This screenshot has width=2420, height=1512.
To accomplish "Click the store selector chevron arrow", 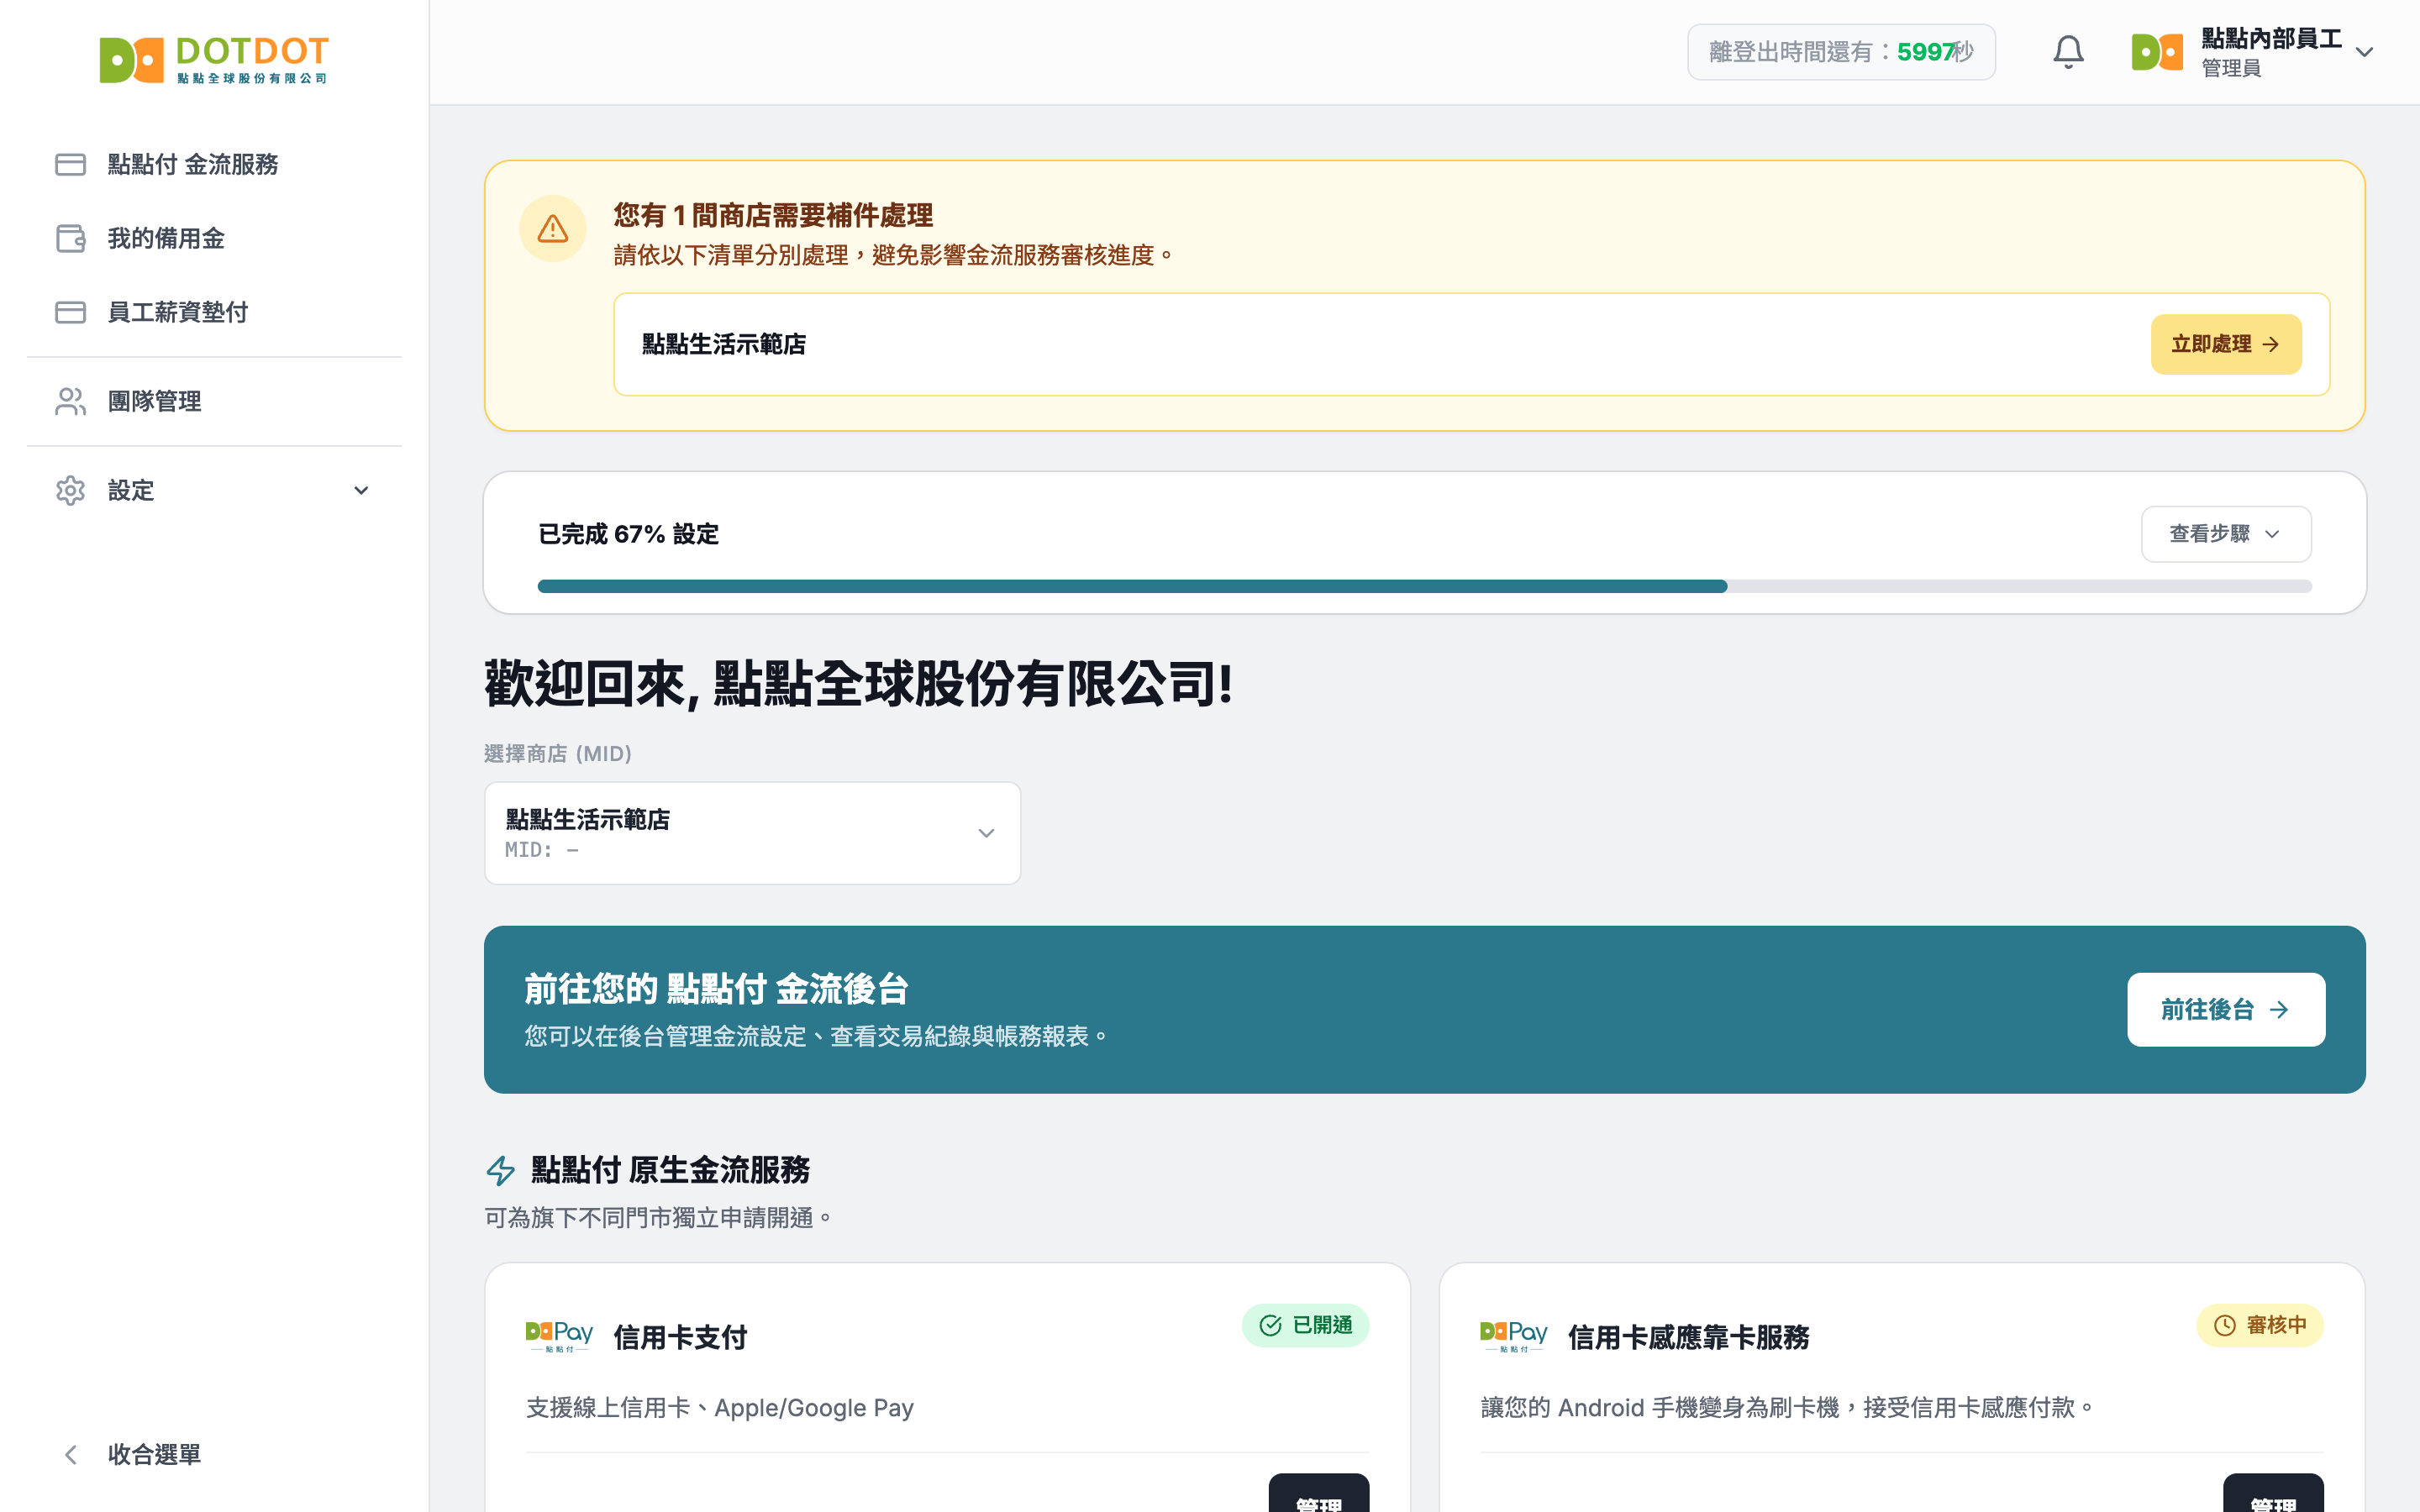I will [986, 833].
